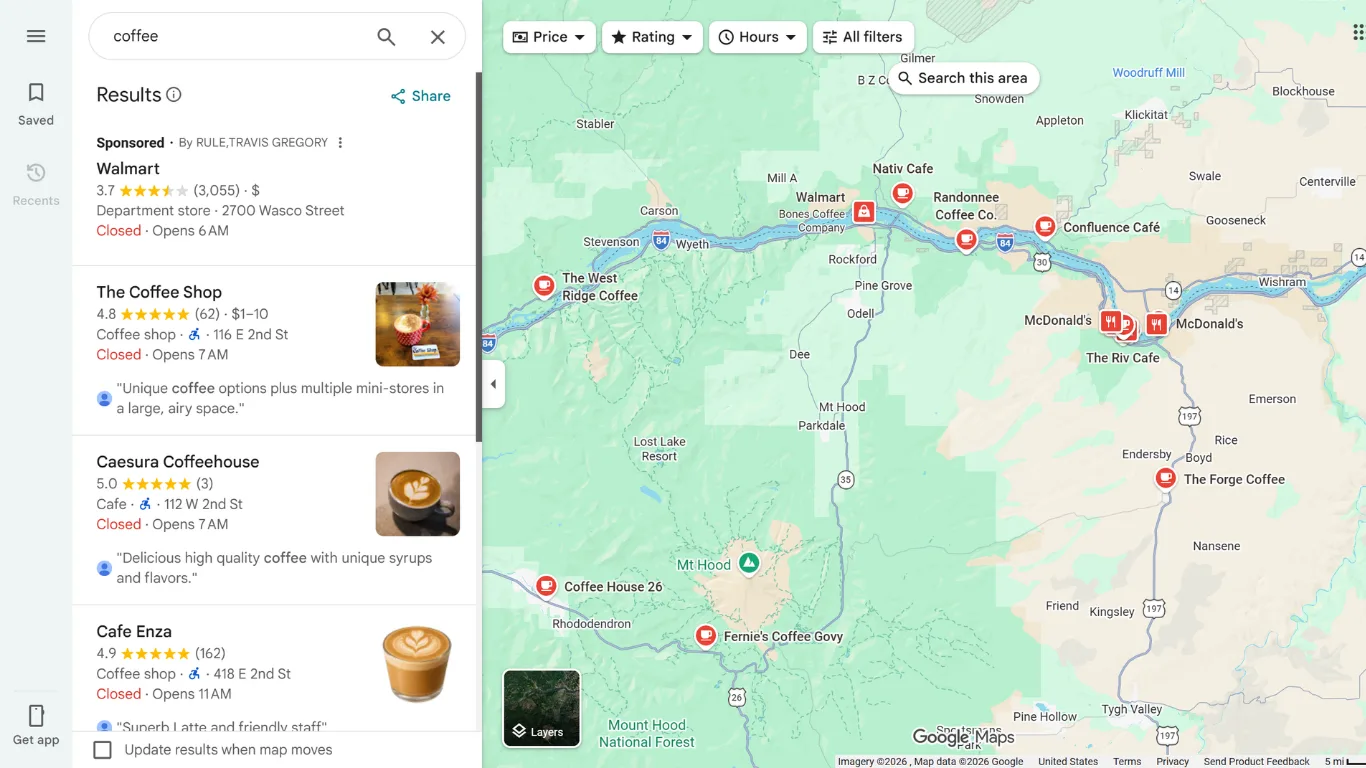Open the hamburger main menu

[36, 36]
